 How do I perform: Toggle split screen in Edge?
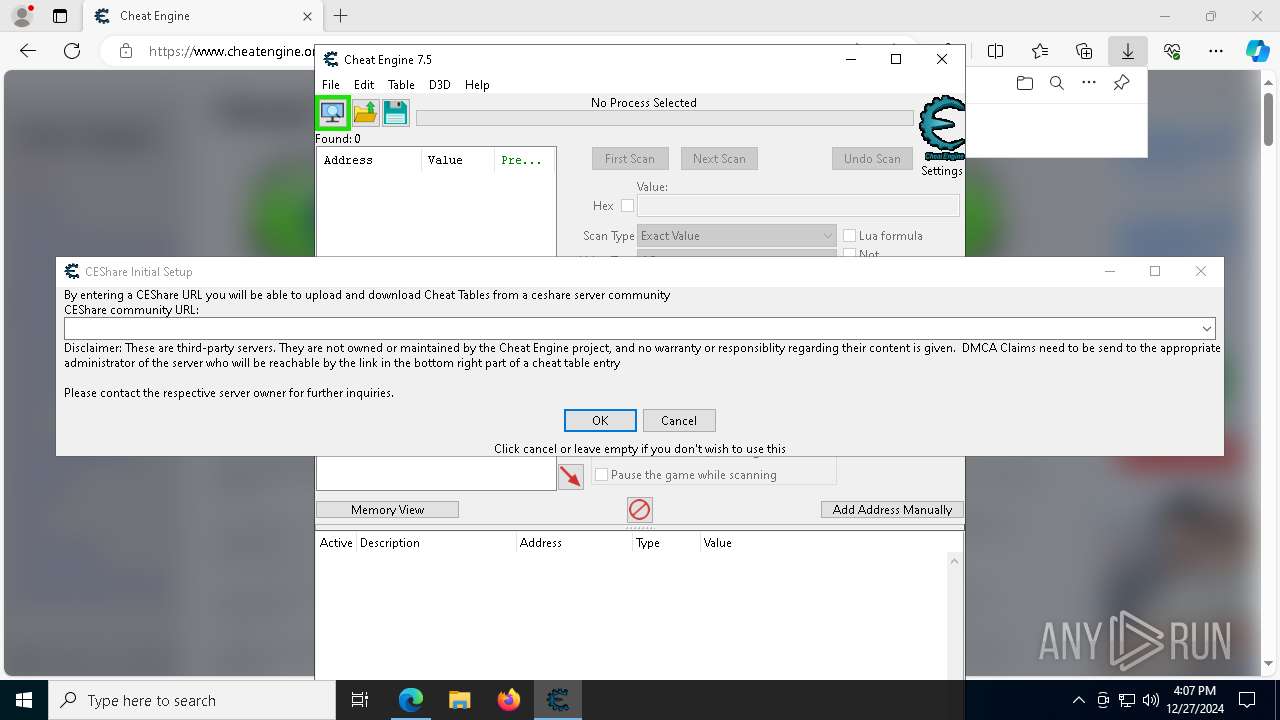point(996,51)
